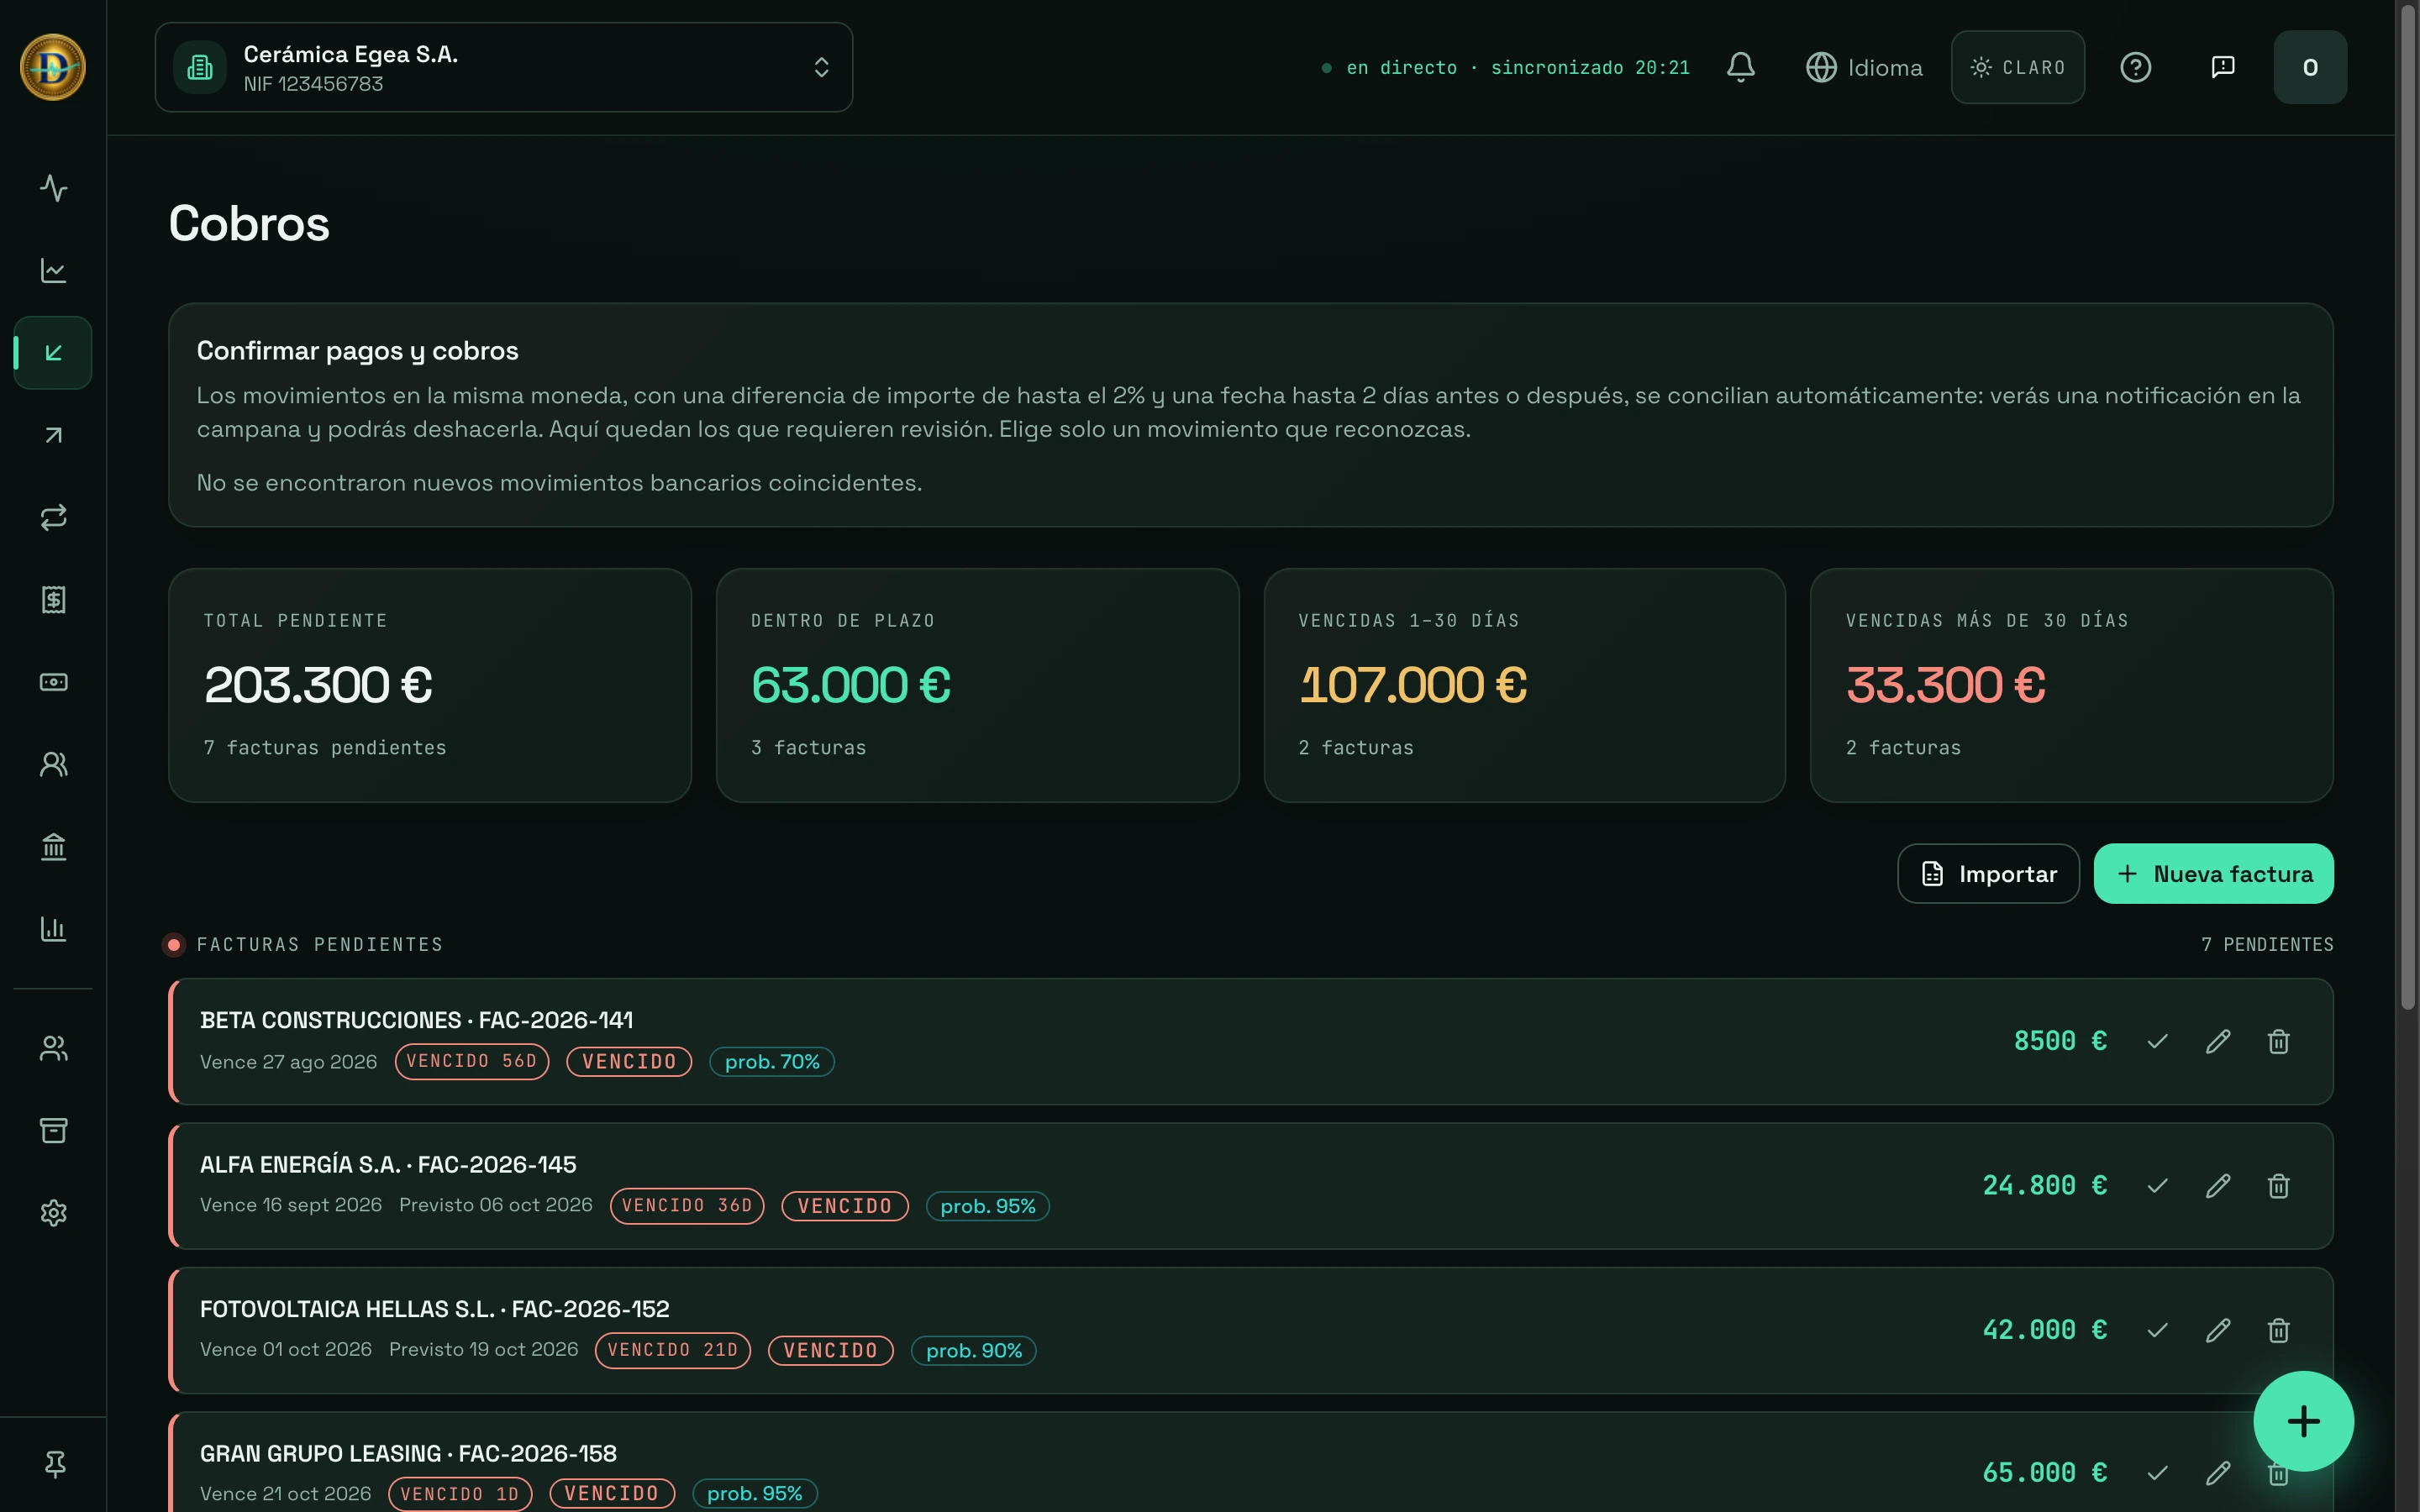Edit the ALFA ENERGÍA invoice
2420x1512 pixels.
pos(2218,1186)
